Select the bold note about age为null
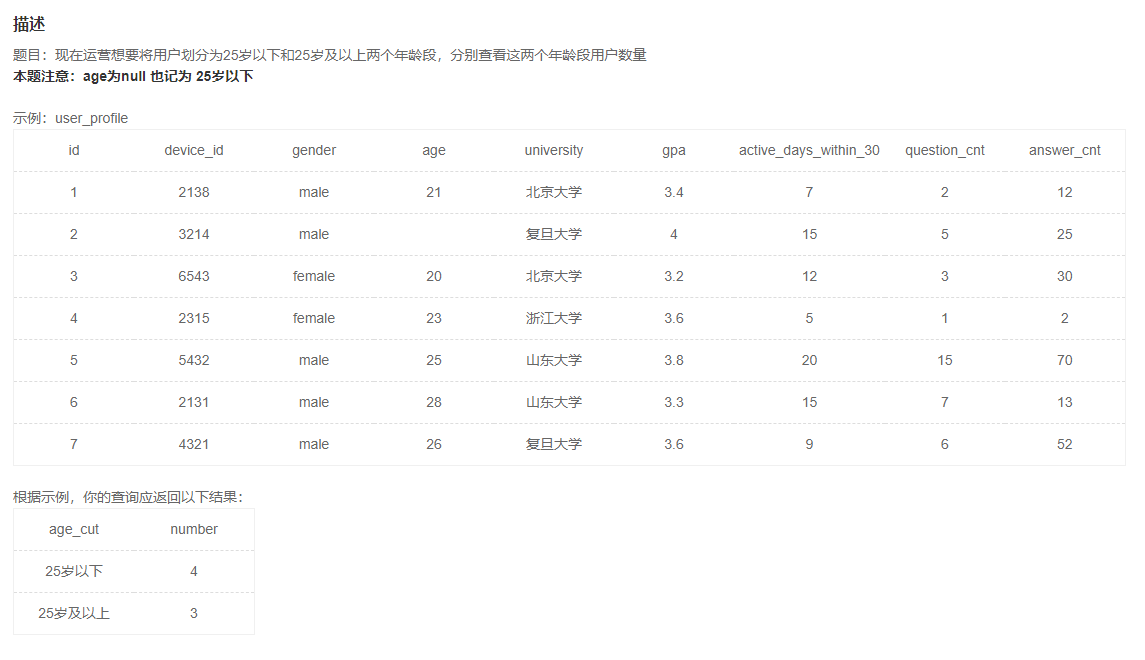The image size is (1145, 660). pyautogui.click(x=133, y=76)
